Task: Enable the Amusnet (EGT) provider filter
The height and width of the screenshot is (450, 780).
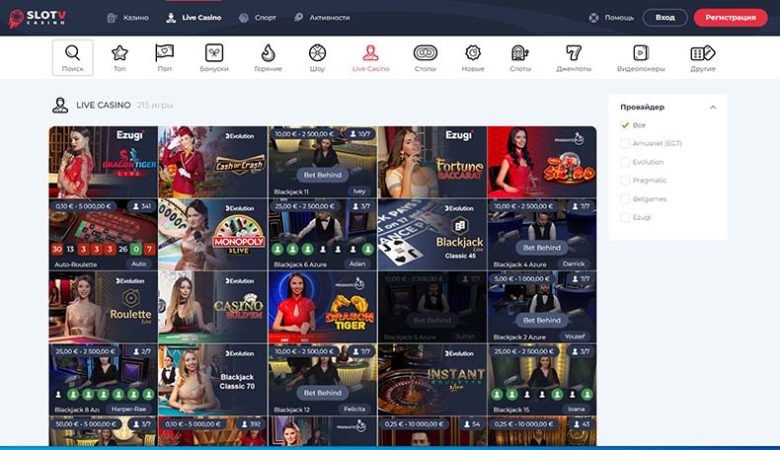Action: (625, 143)
